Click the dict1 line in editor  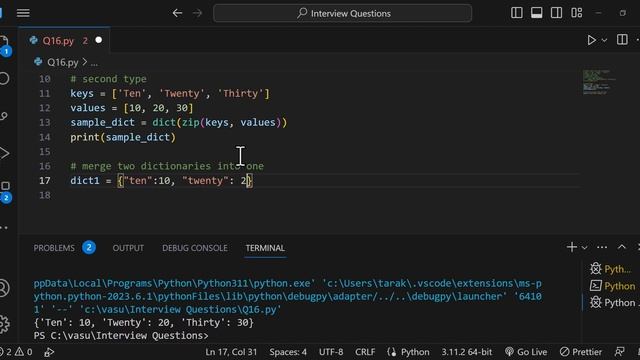click(162, 180)
